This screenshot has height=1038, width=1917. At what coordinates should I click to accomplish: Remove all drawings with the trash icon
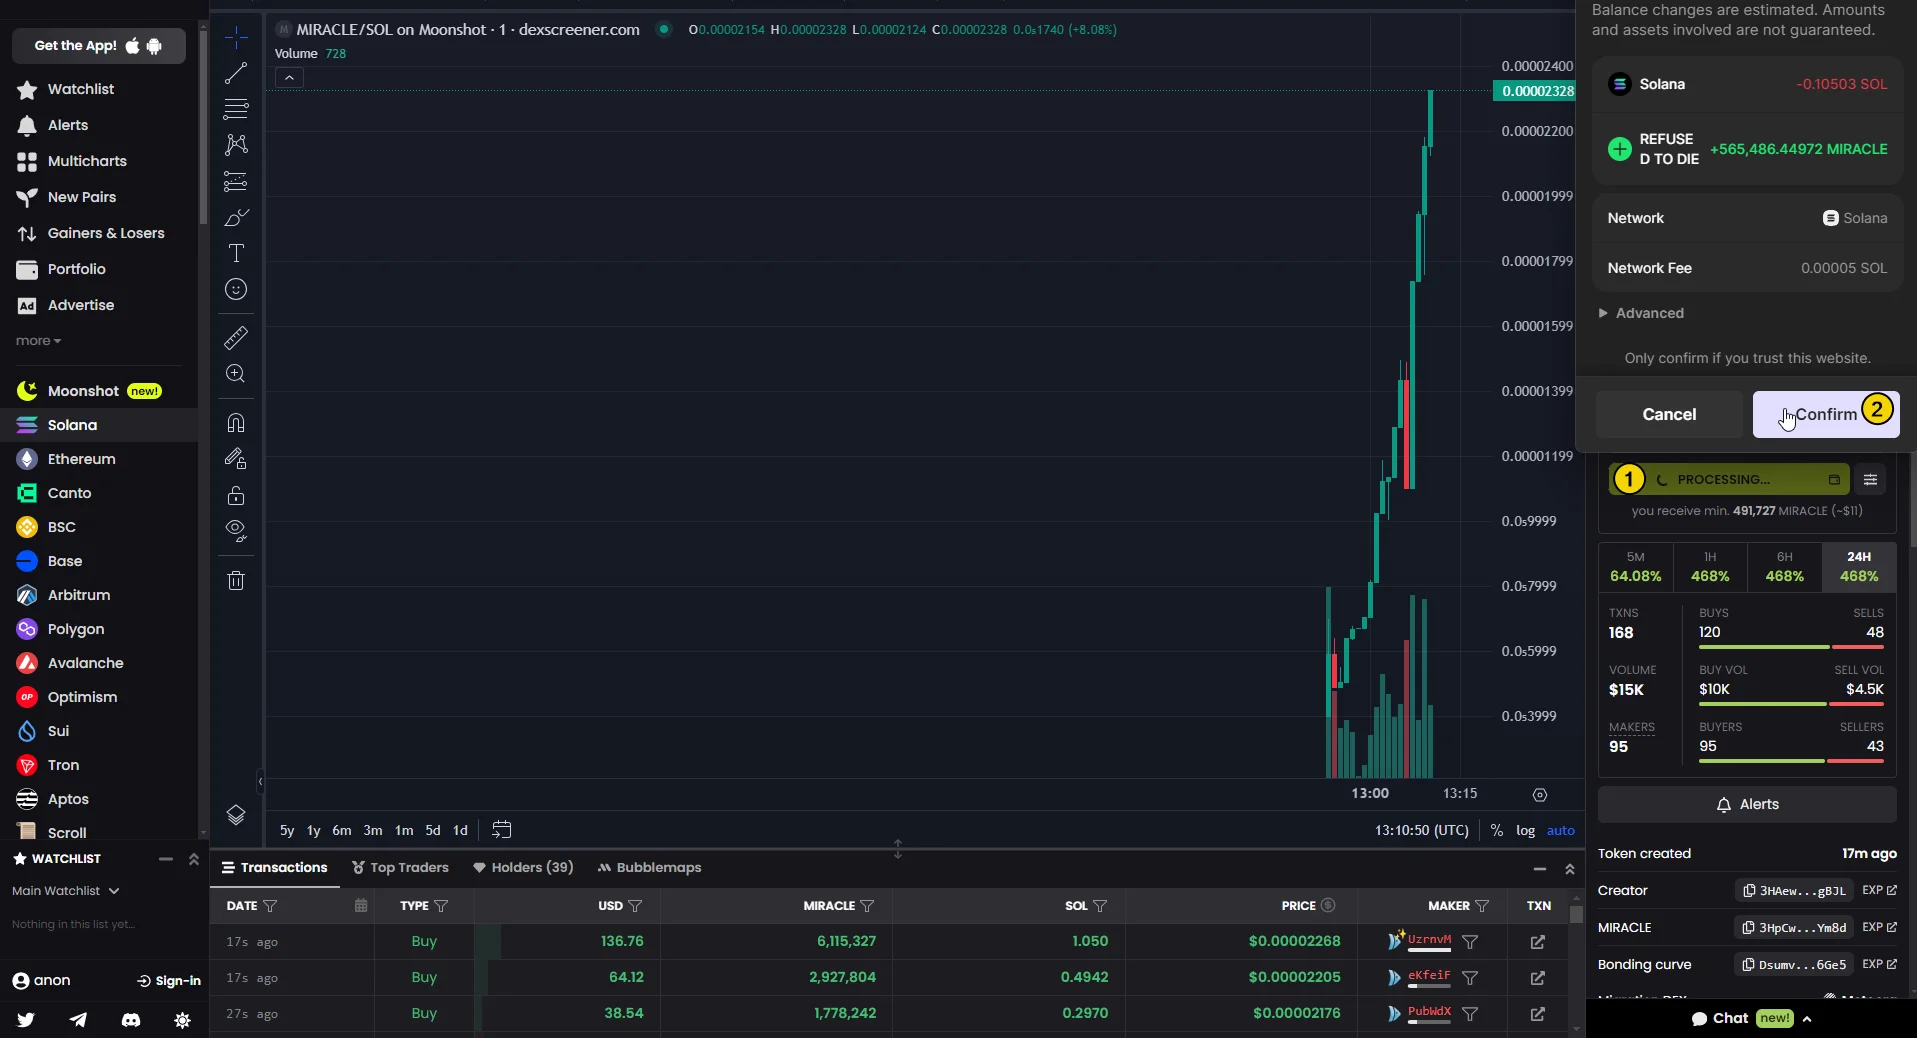click(x=236, y=580)
